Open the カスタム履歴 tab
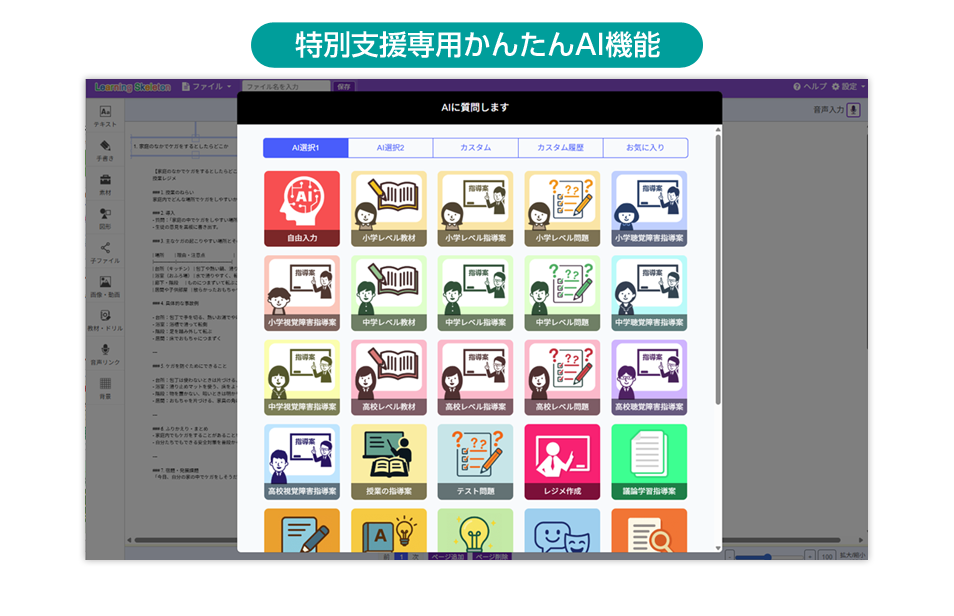 [560, 148]
